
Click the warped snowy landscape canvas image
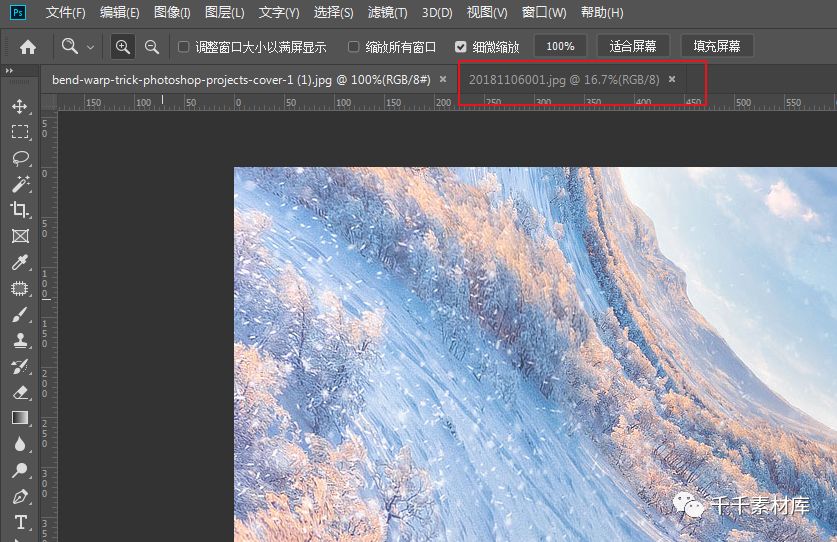535,355
